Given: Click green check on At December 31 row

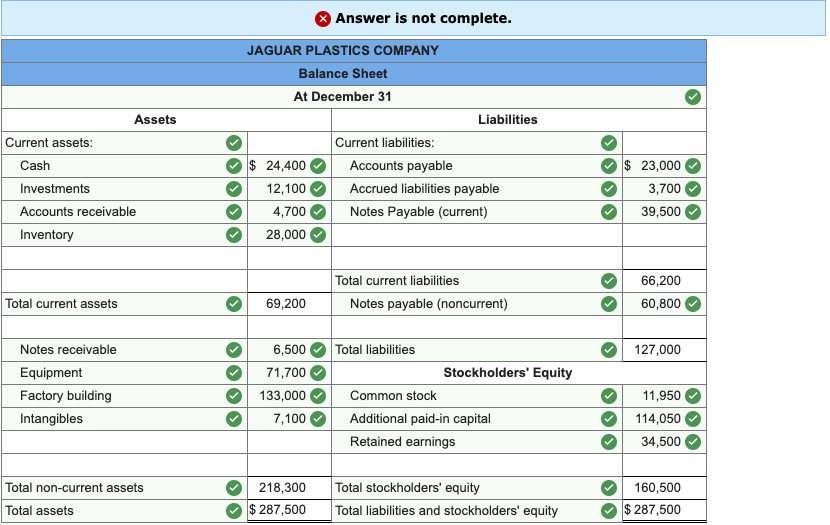Looking at the screenshot, I should pos(693,97).
